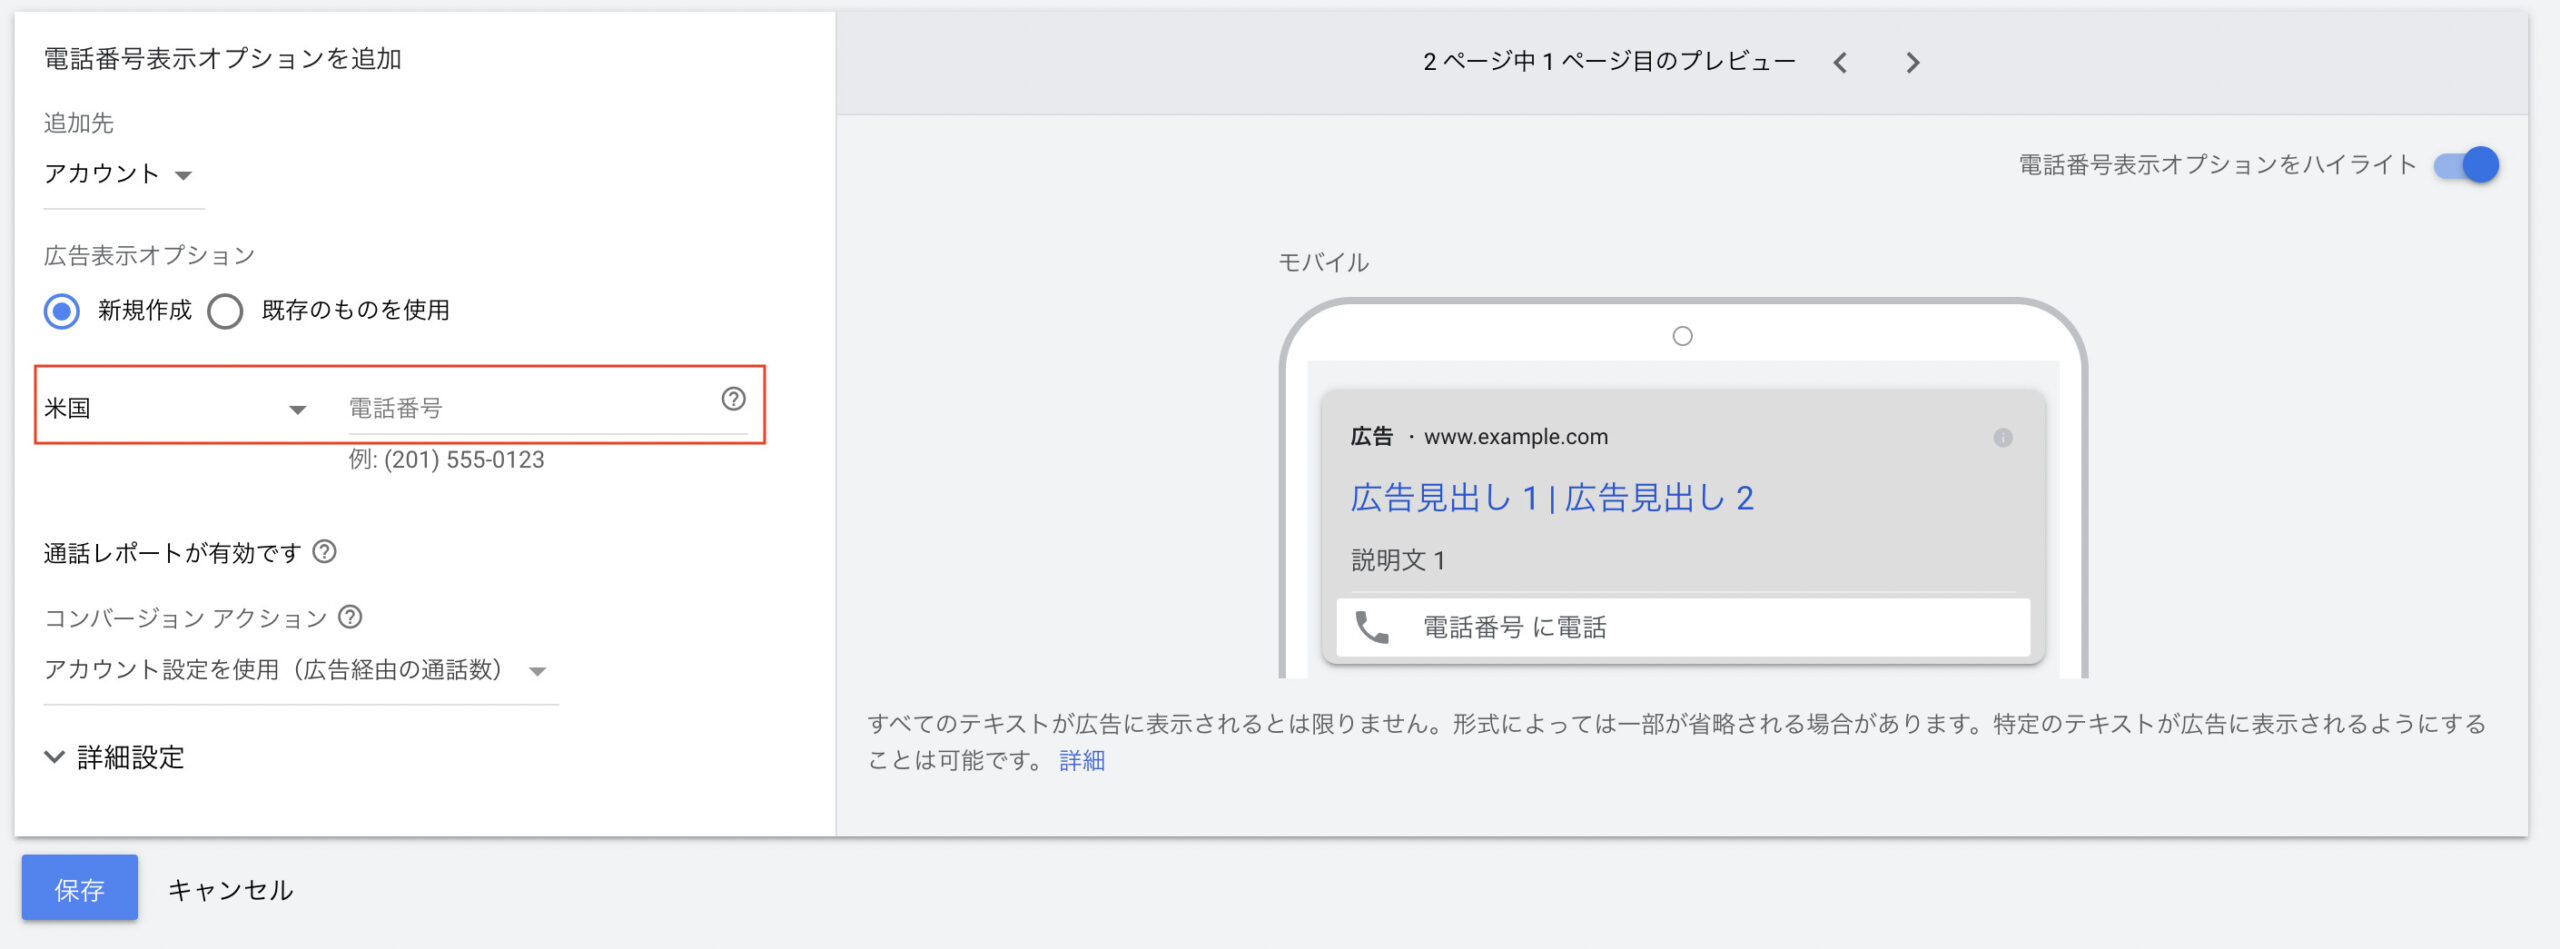Viewport: 2560px width, 949px height.
Task: Open the アカウント設定を使用 conversion dropdown
Action: tap(296, 670)
